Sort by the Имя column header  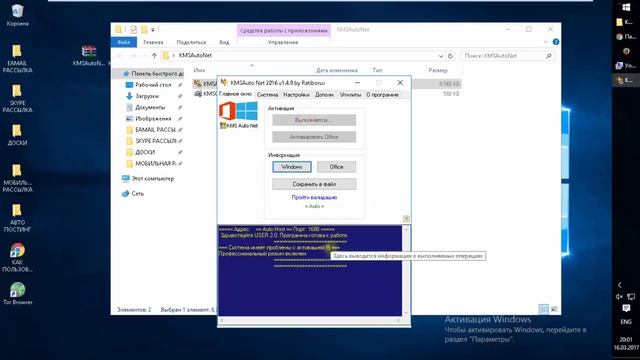pos(199,71)
